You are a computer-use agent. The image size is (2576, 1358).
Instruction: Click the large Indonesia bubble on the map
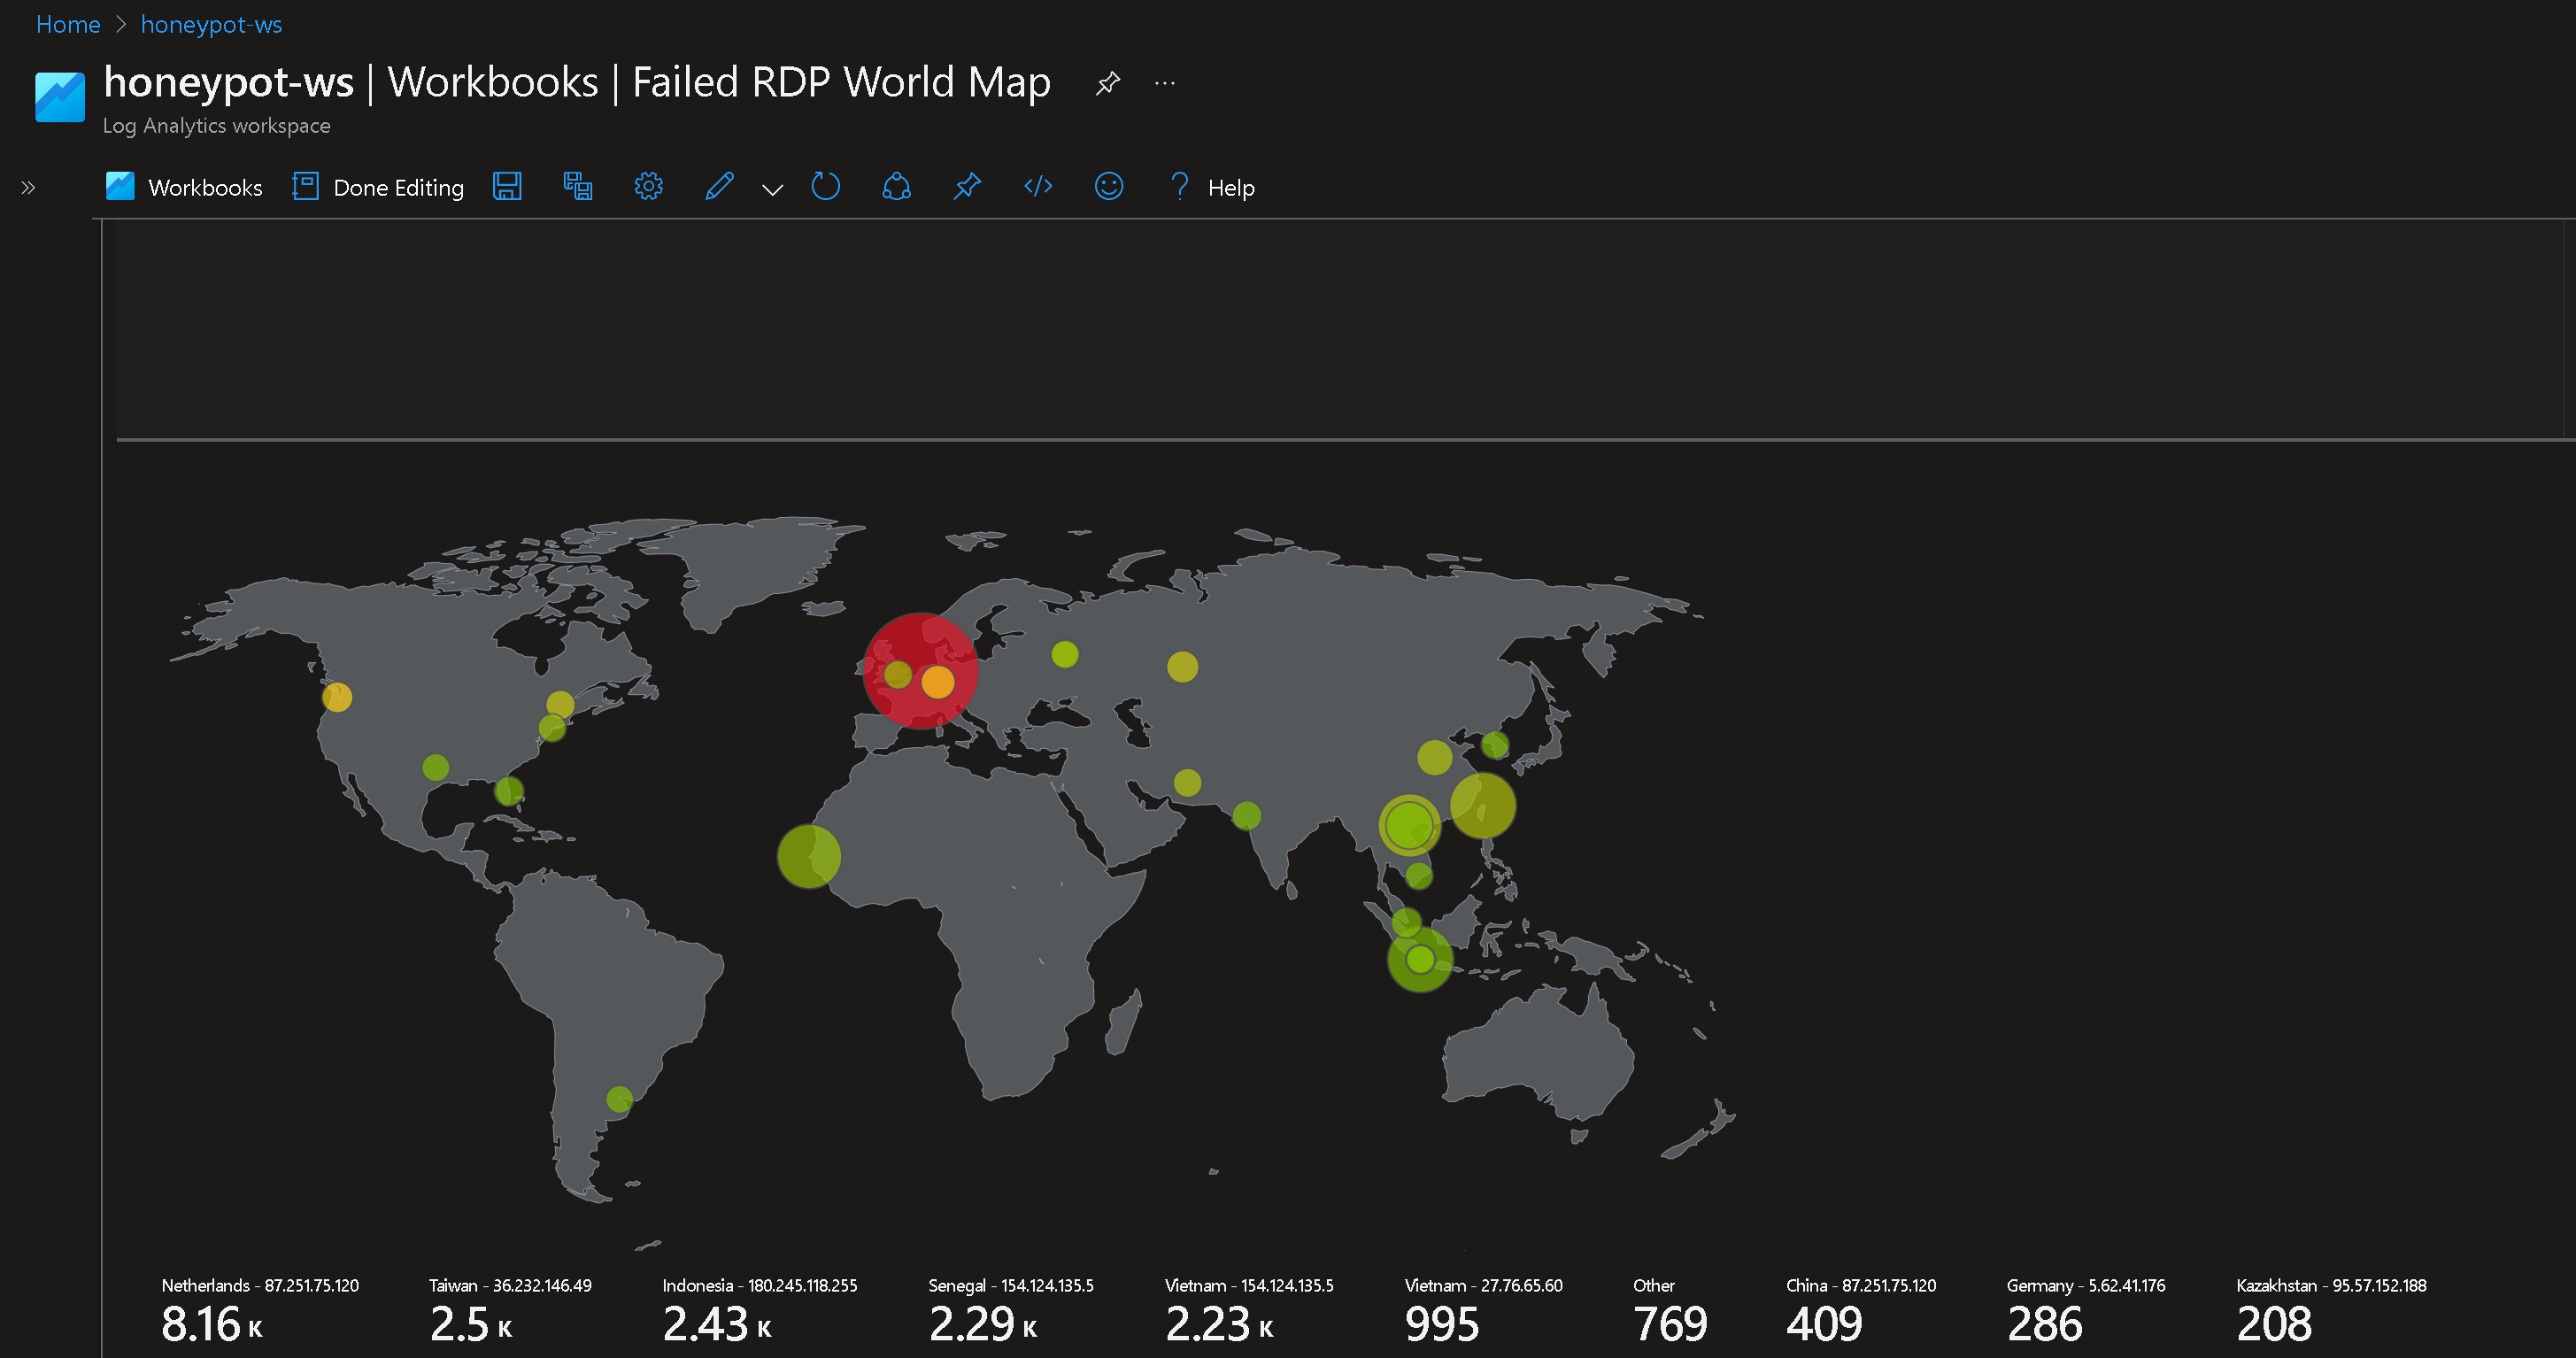point(1420,959)
